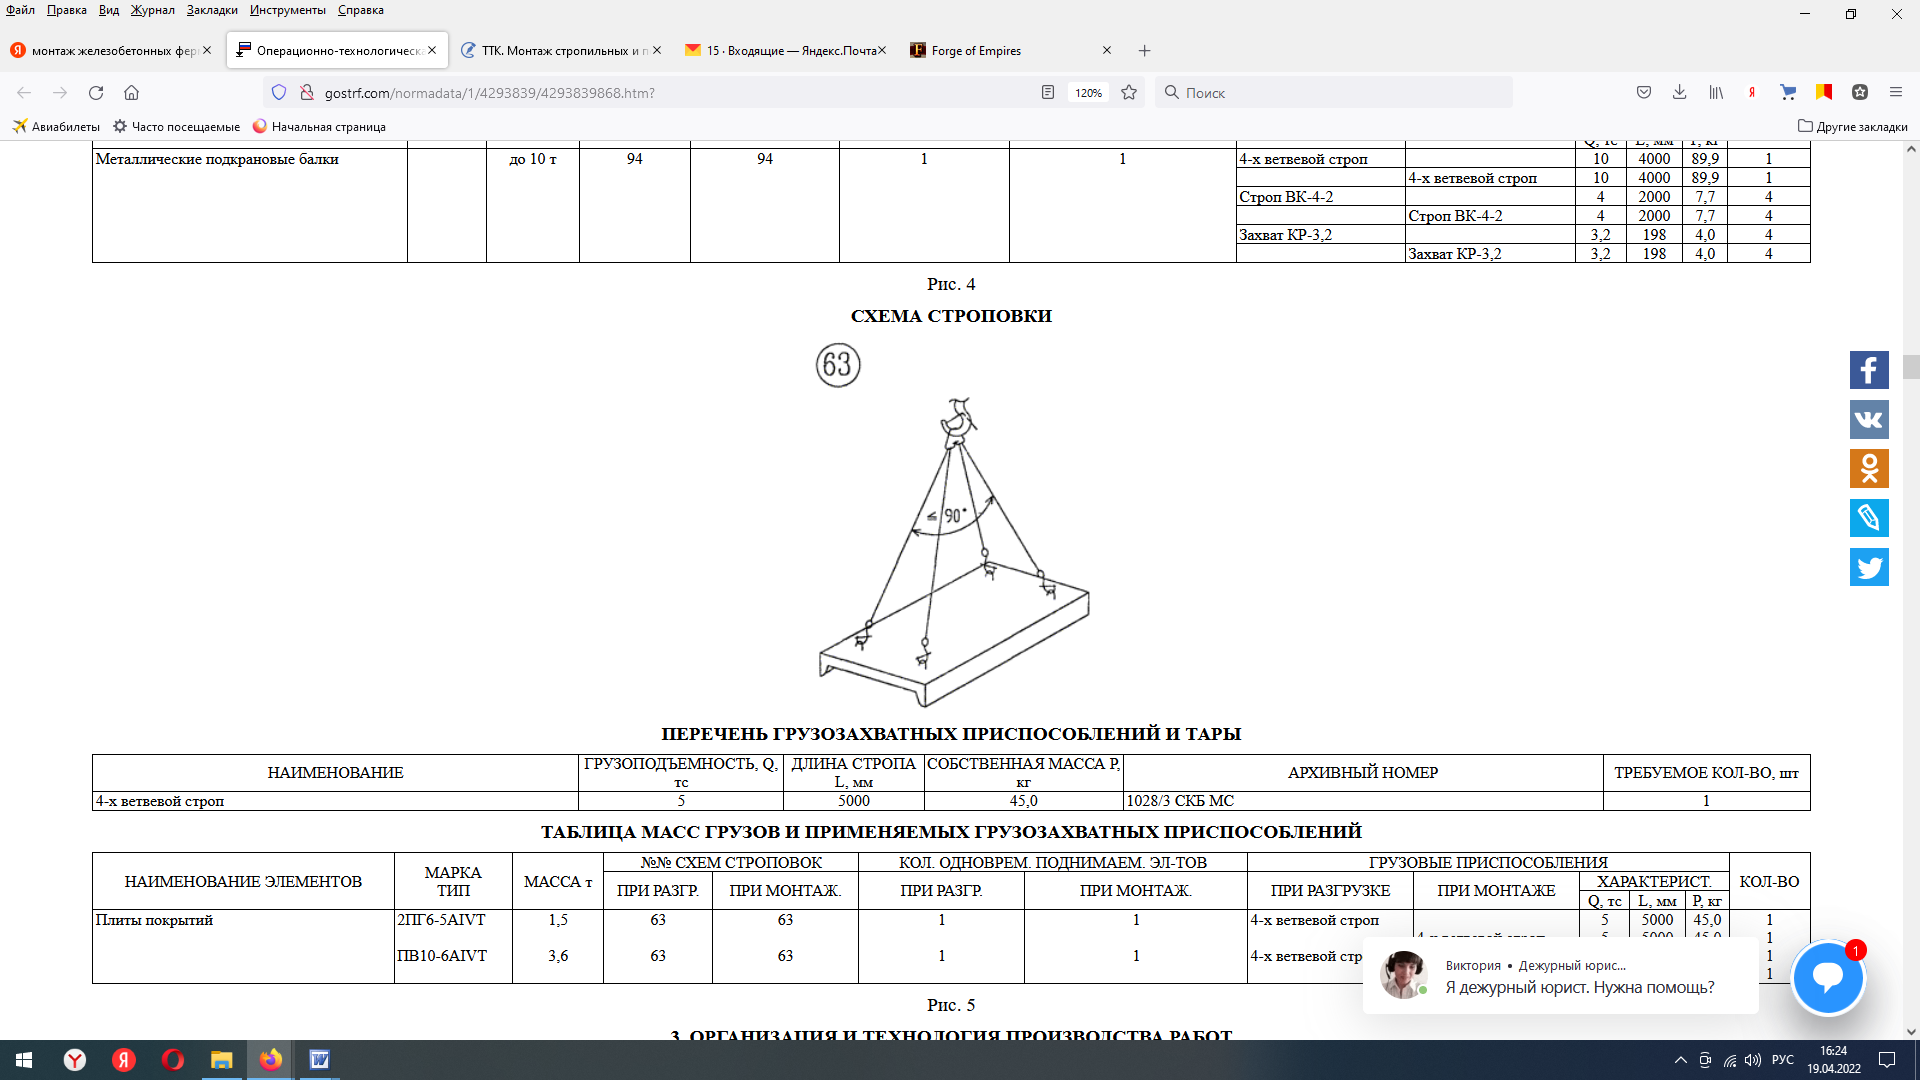
Task: Select 'Плиты покрытий' table cell
Action: point(243,946)
